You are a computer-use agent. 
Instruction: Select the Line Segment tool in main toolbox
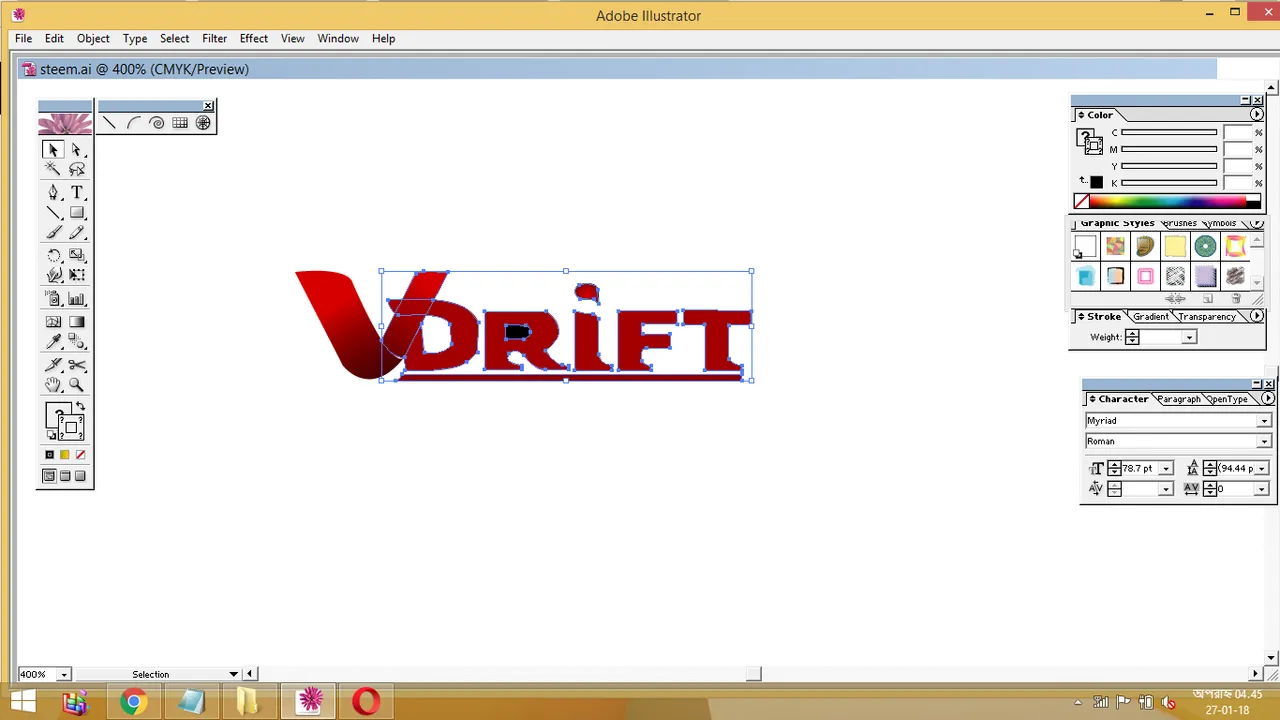(x=53, y=213)
